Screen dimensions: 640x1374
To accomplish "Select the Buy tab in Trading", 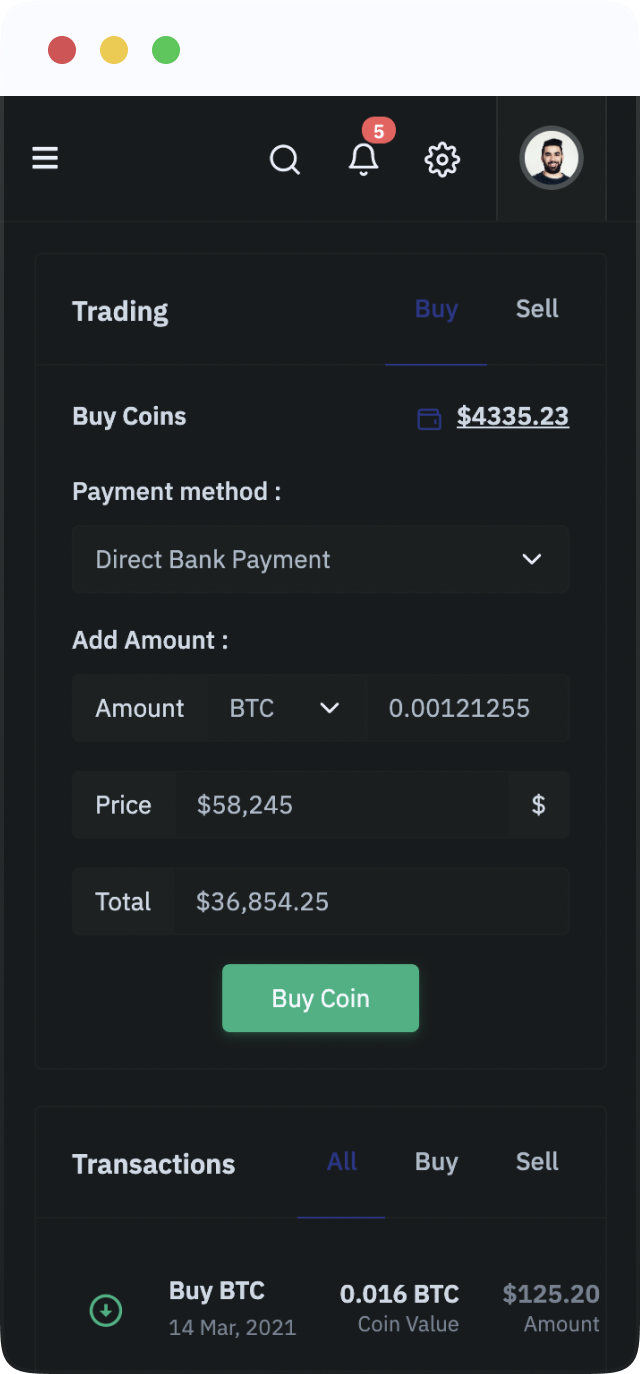I will 436,309.
